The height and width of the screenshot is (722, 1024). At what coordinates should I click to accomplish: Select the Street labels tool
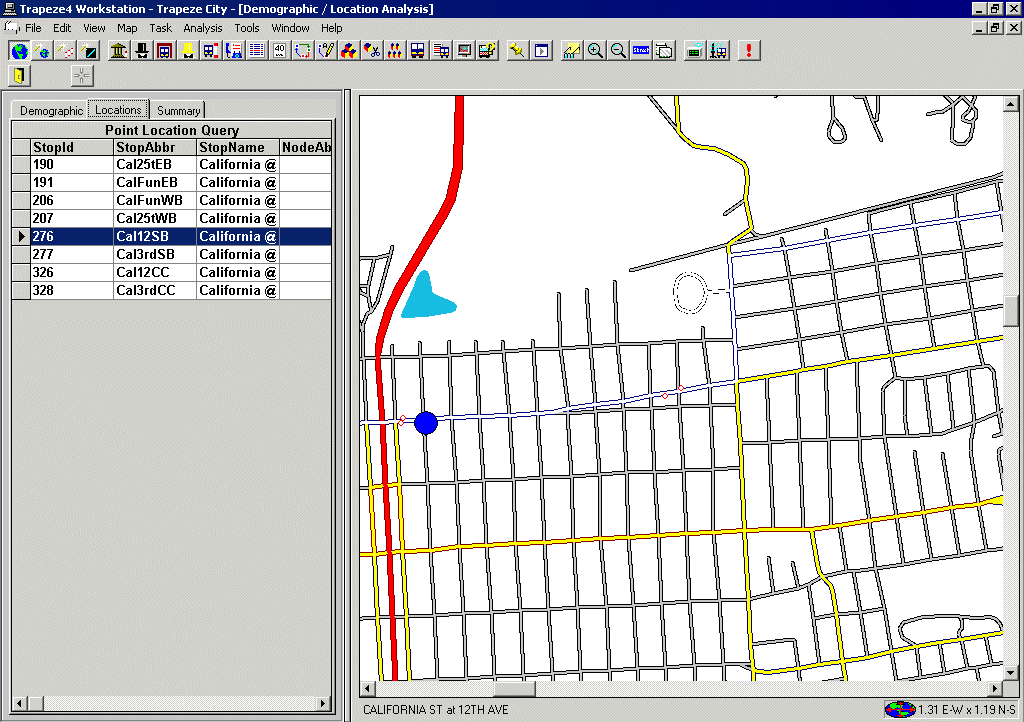(x=641, y=49)
